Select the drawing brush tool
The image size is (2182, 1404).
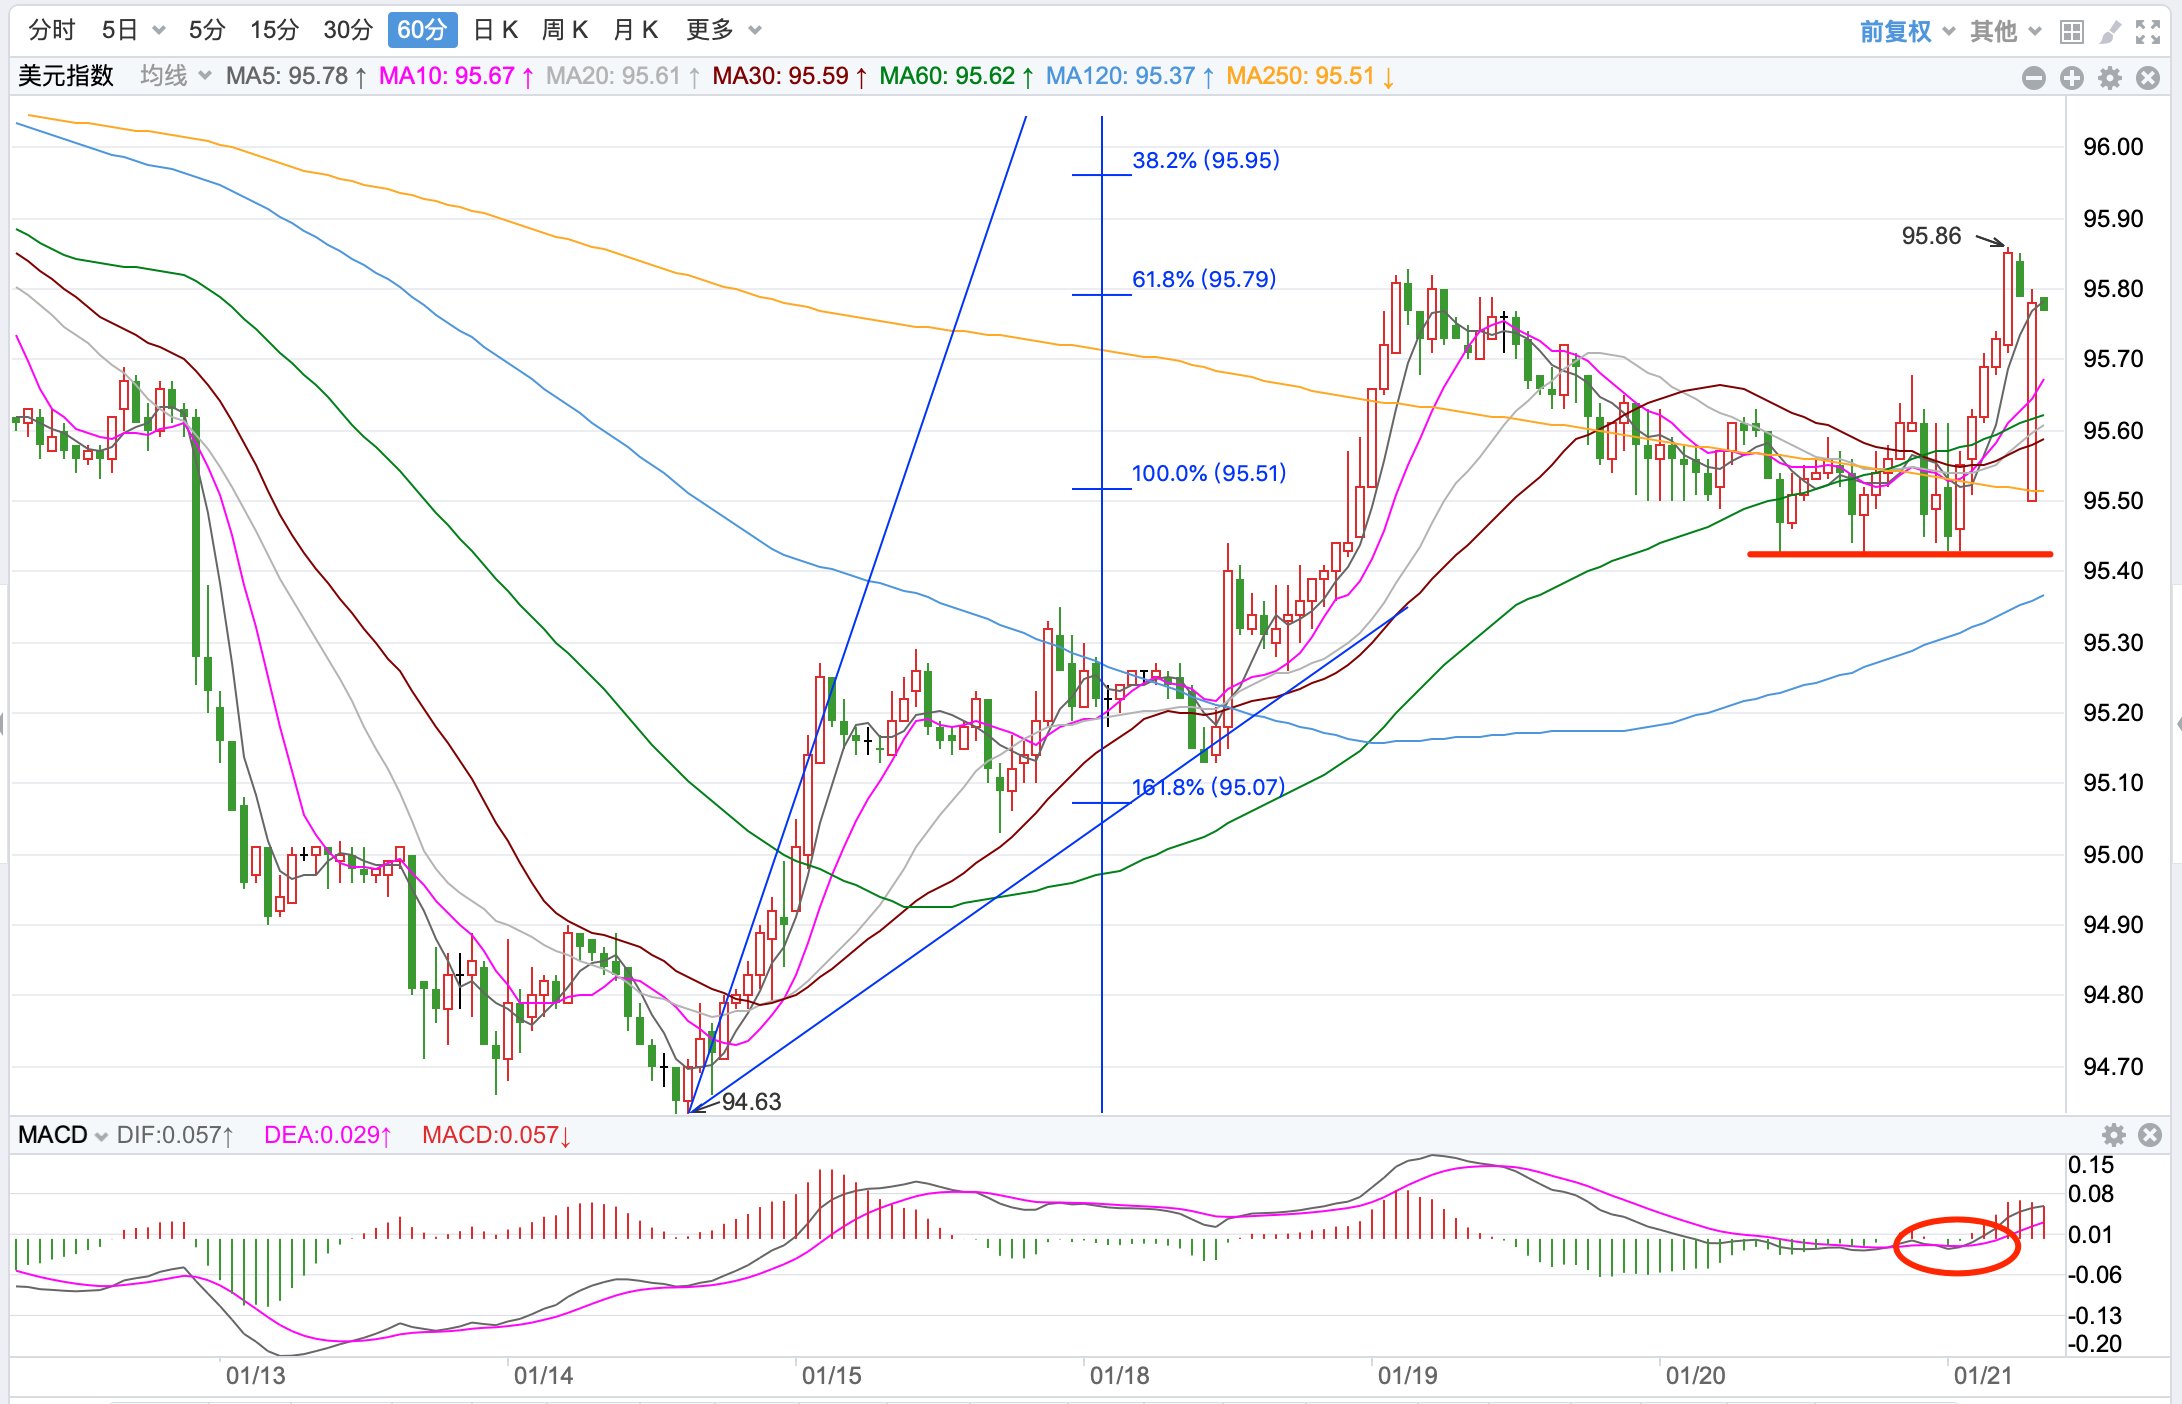click(2110, 32)
